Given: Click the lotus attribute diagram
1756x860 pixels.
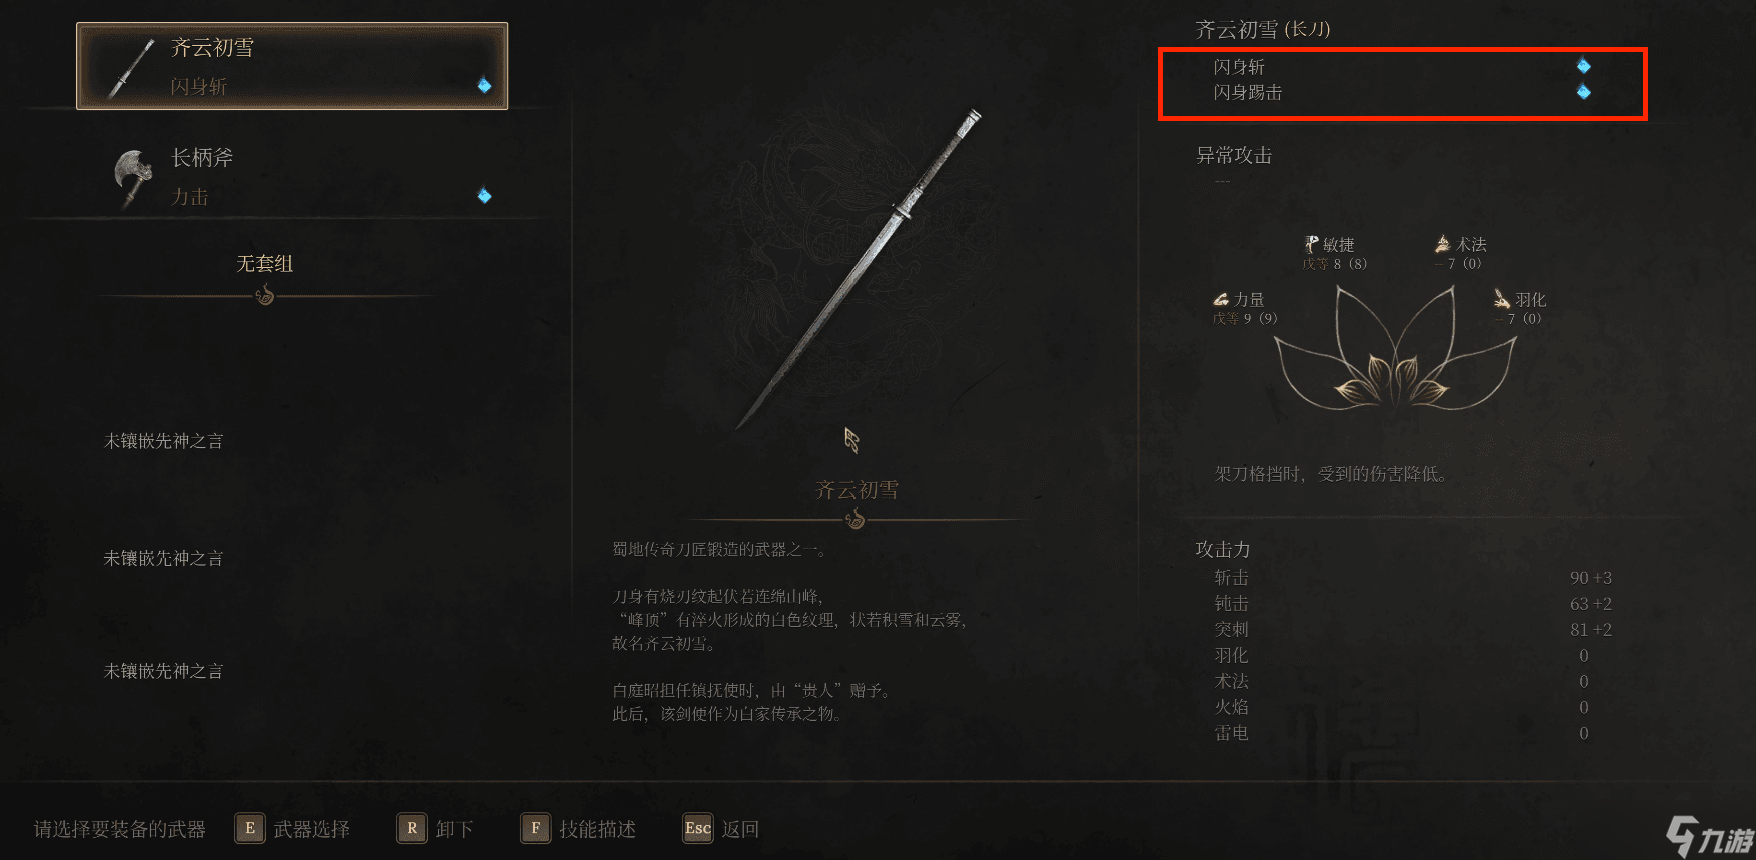Looking at the screenshot, I should point(1395,348).
